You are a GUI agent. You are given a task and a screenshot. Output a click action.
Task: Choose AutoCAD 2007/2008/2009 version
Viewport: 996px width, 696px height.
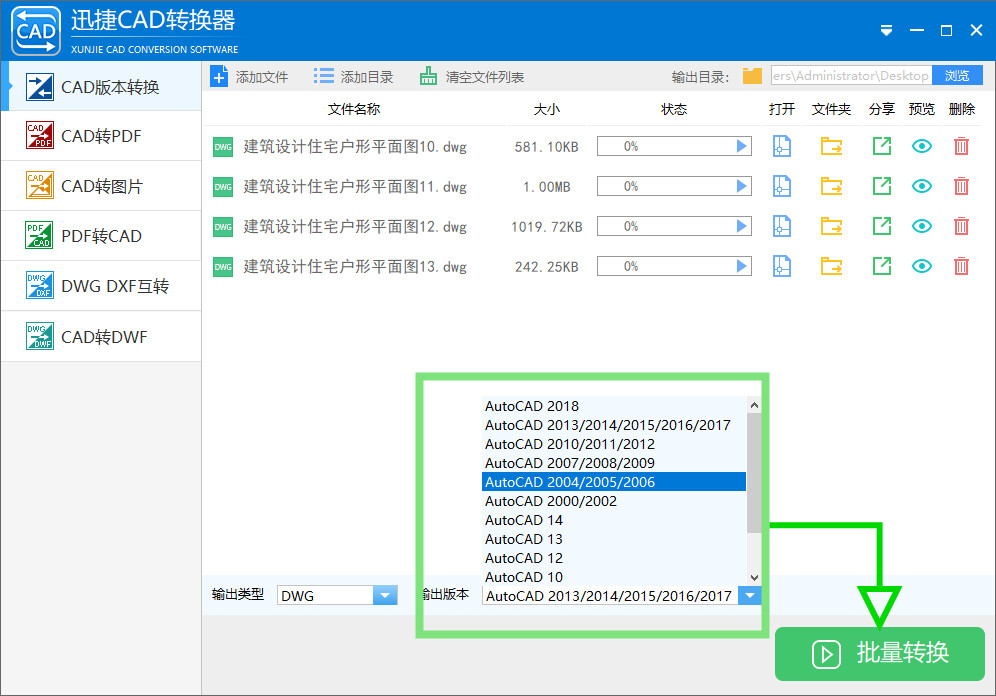[x=614, y=463]
